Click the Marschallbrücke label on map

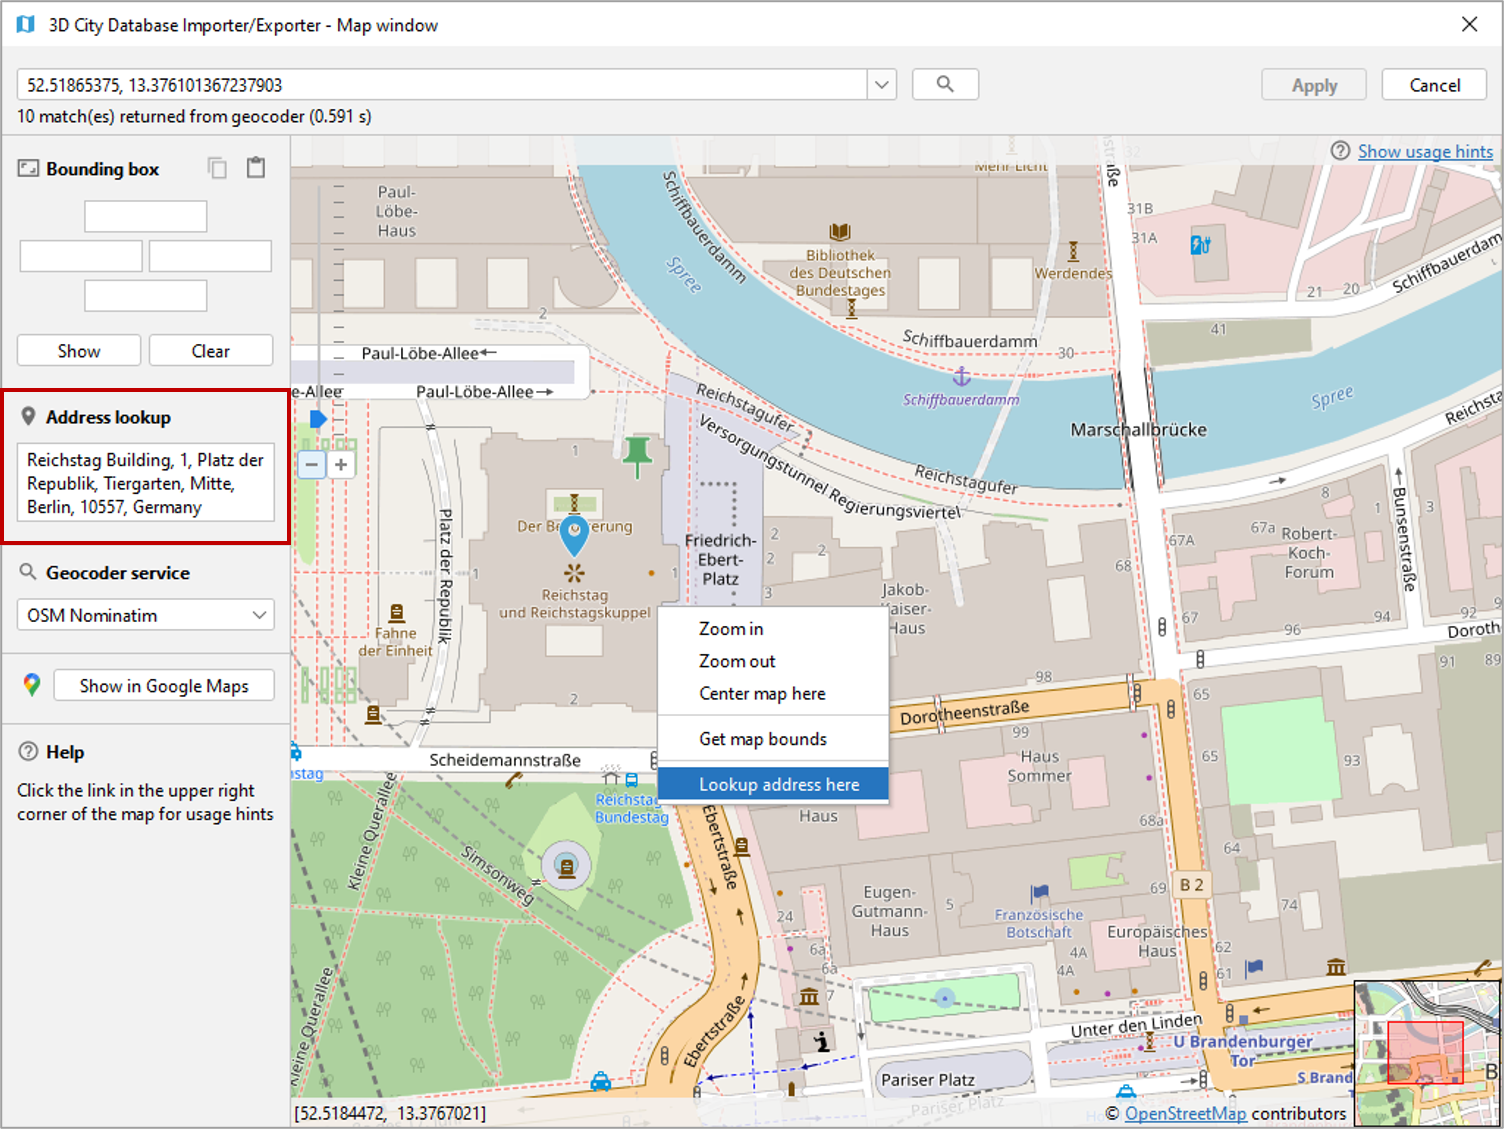1138,429
